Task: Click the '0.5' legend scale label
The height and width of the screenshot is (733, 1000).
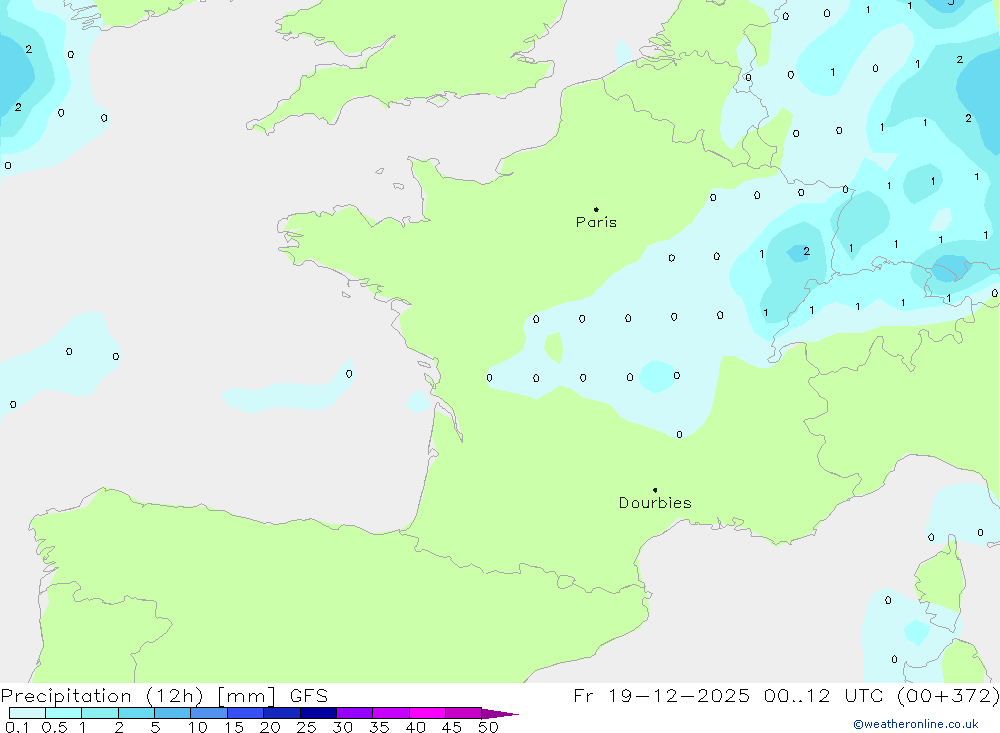Action: point(54,727)
